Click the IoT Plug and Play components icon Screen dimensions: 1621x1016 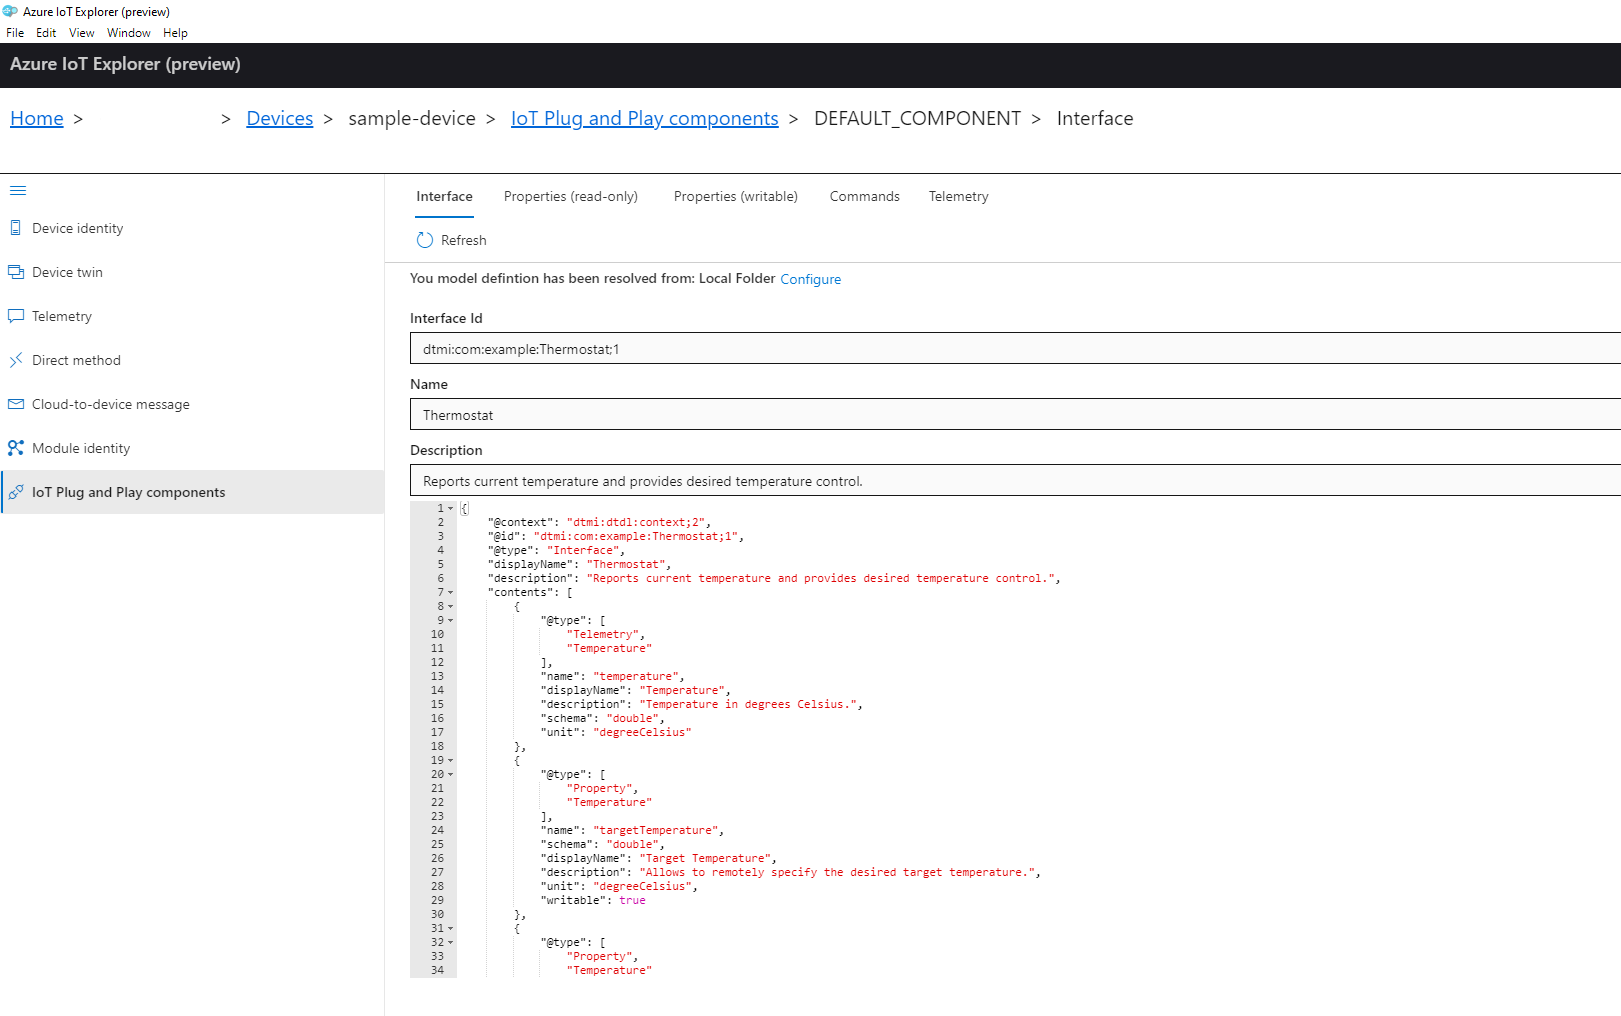point(15,492)
